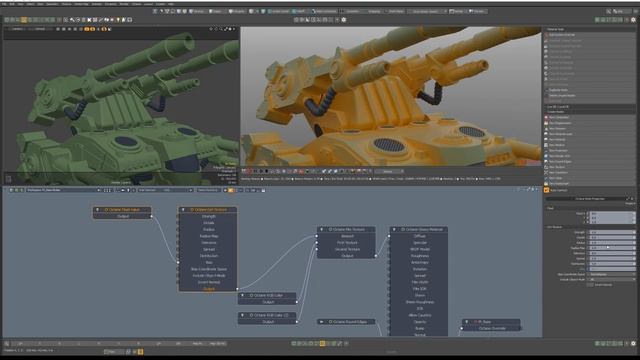
Task: Open the workspace selector dropdown in the node graph toolbar
Action: [63, 190]
